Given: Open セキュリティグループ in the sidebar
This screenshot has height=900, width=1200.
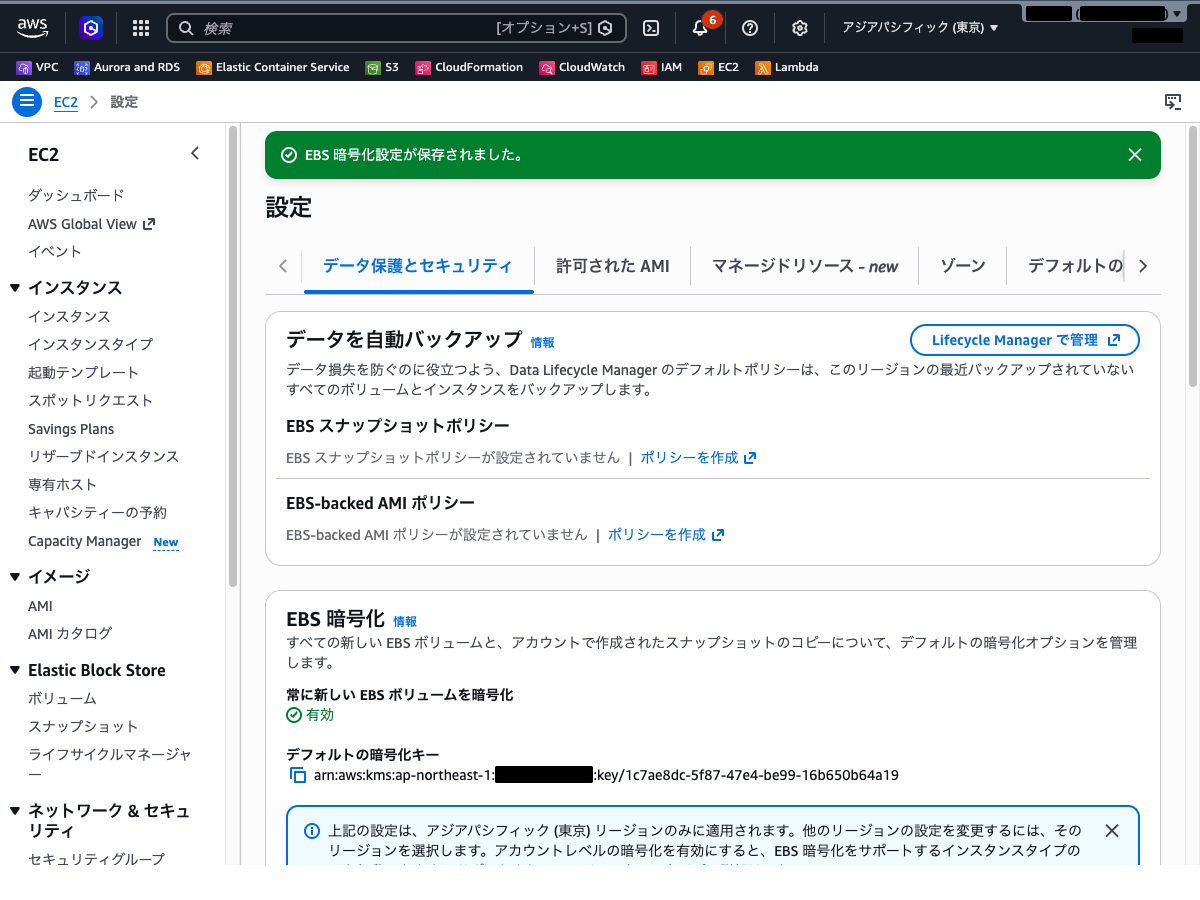Looking at the screenshot, I should [x=96, y=859].
